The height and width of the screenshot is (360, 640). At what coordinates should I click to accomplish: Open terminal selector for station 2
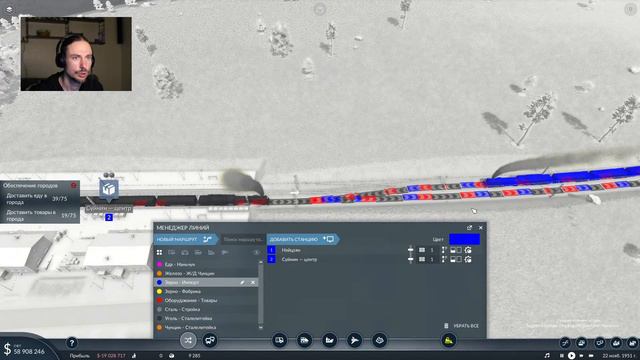coord(427,259)
